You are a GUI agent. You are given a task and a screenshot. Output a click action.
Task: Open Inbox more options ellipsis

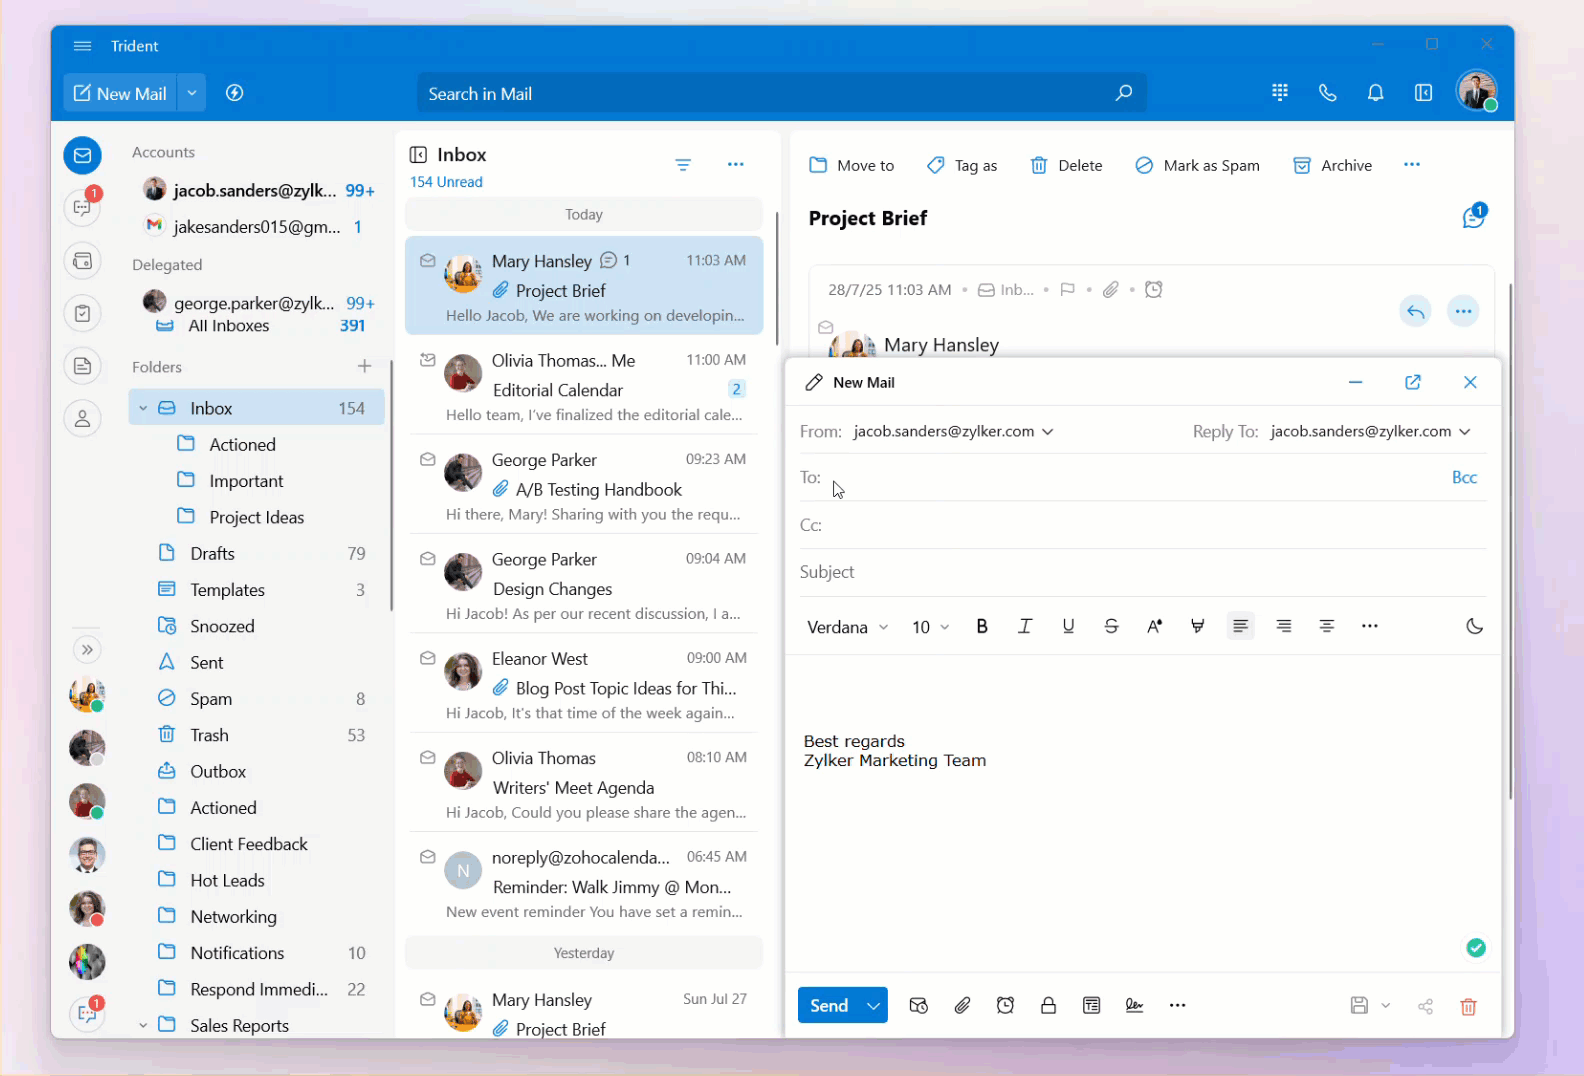click(x=736, y=164)
